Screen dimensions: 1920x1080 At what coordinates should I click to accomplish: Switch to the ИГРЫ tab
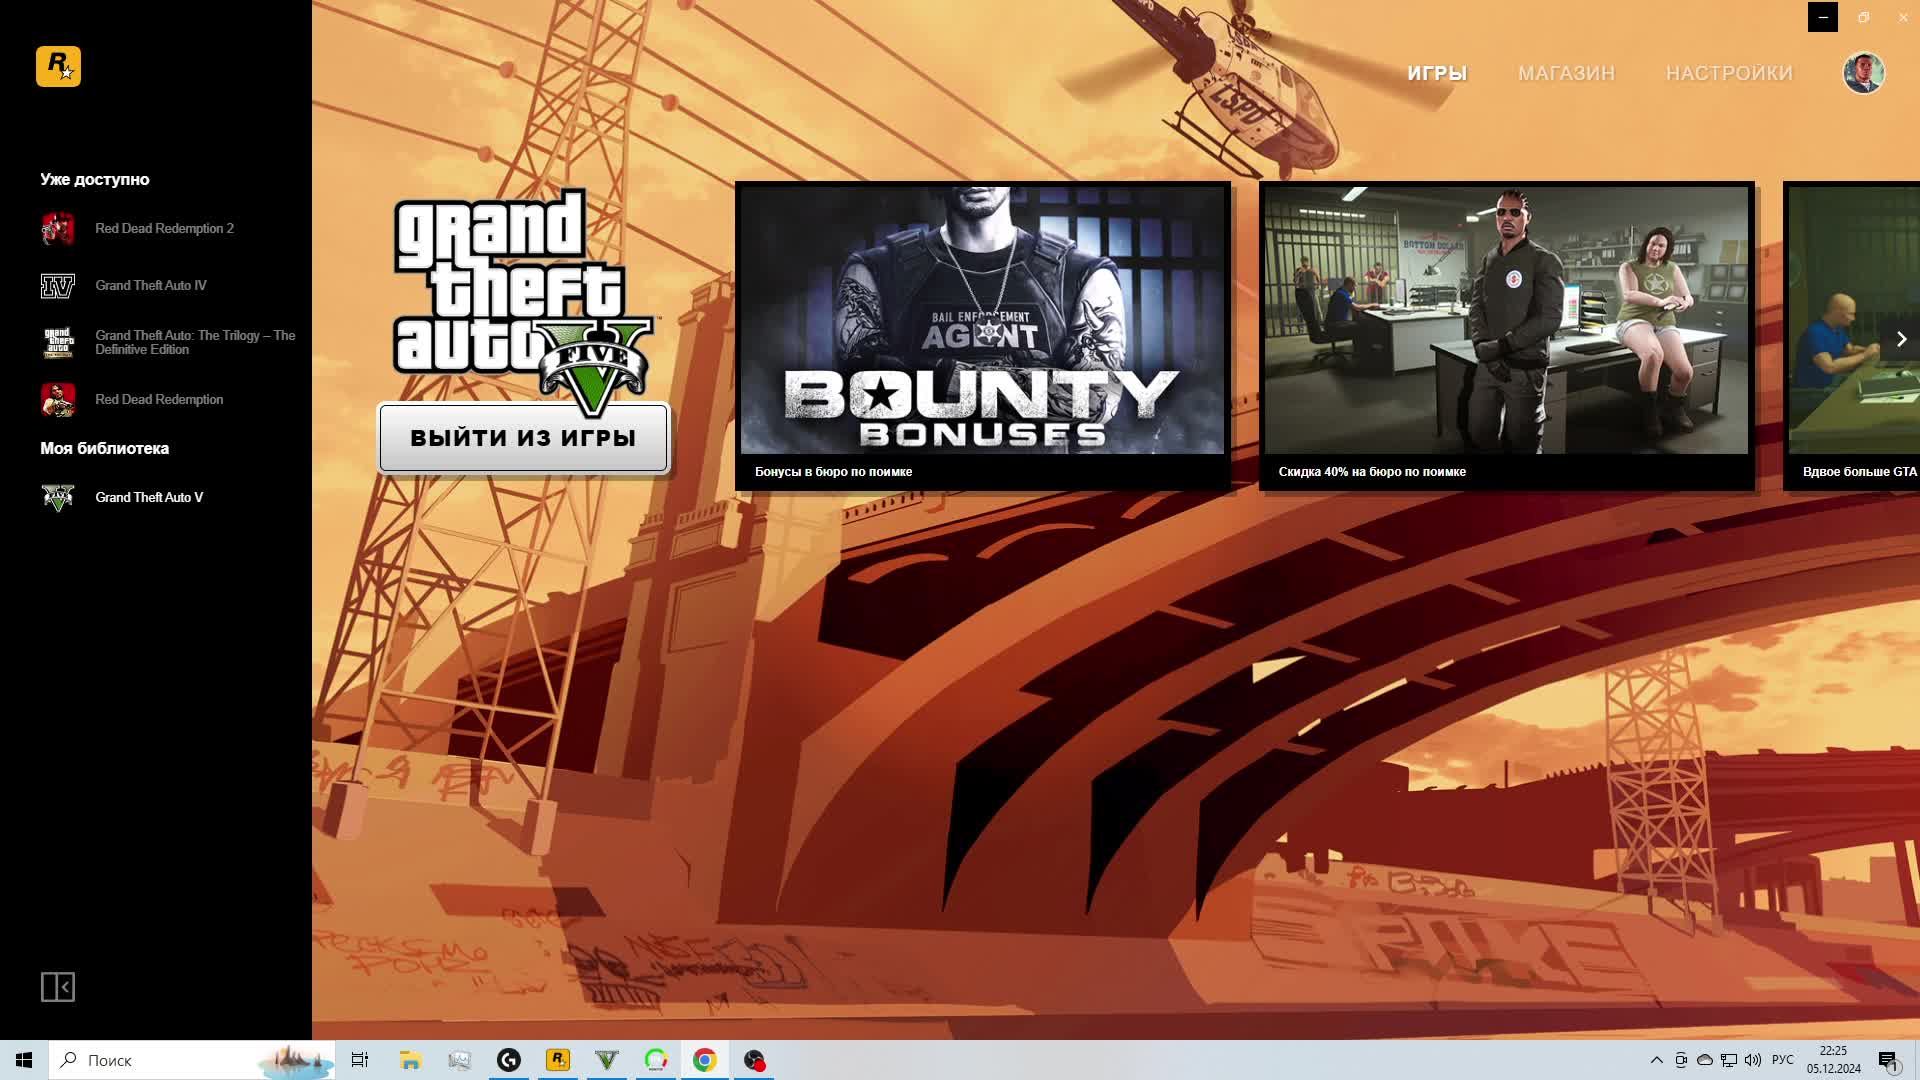(x=1437, y=73)
